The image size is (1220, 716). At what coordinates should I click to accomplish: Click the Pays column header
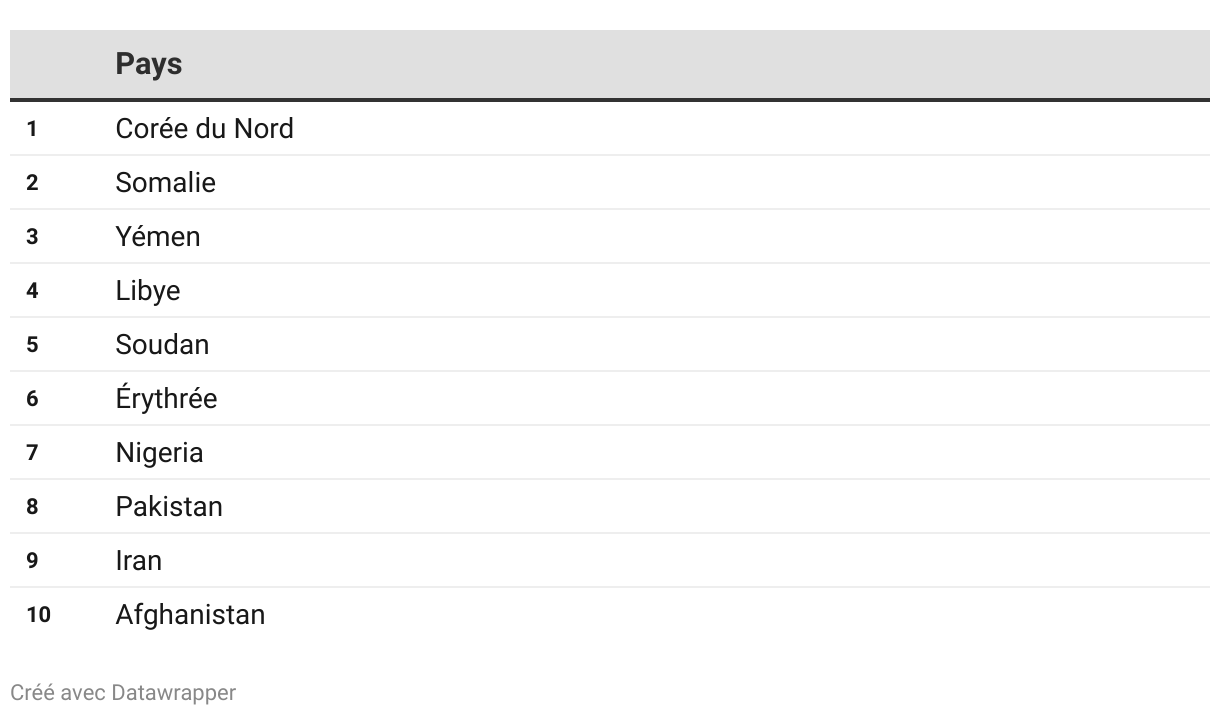149,64
